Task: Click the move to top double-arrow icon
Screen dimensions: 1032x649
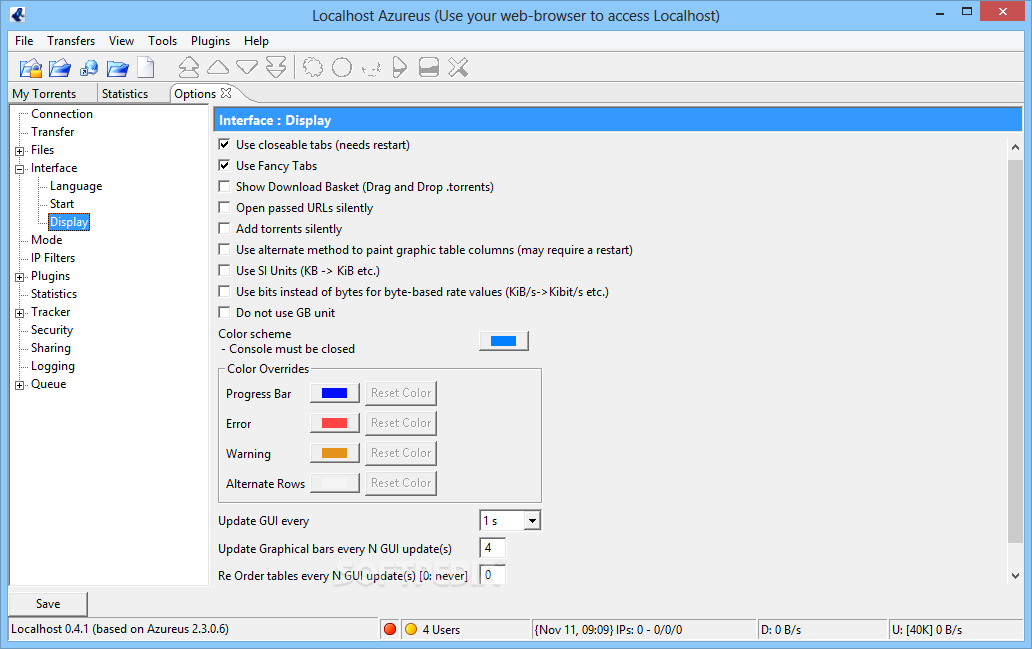Action: coord(189,67)
